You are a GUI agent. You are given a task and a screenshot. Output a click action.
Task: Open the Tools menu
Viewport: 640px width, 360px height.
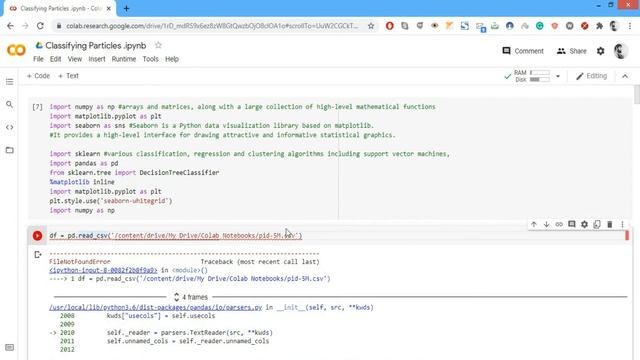[150, 59]
